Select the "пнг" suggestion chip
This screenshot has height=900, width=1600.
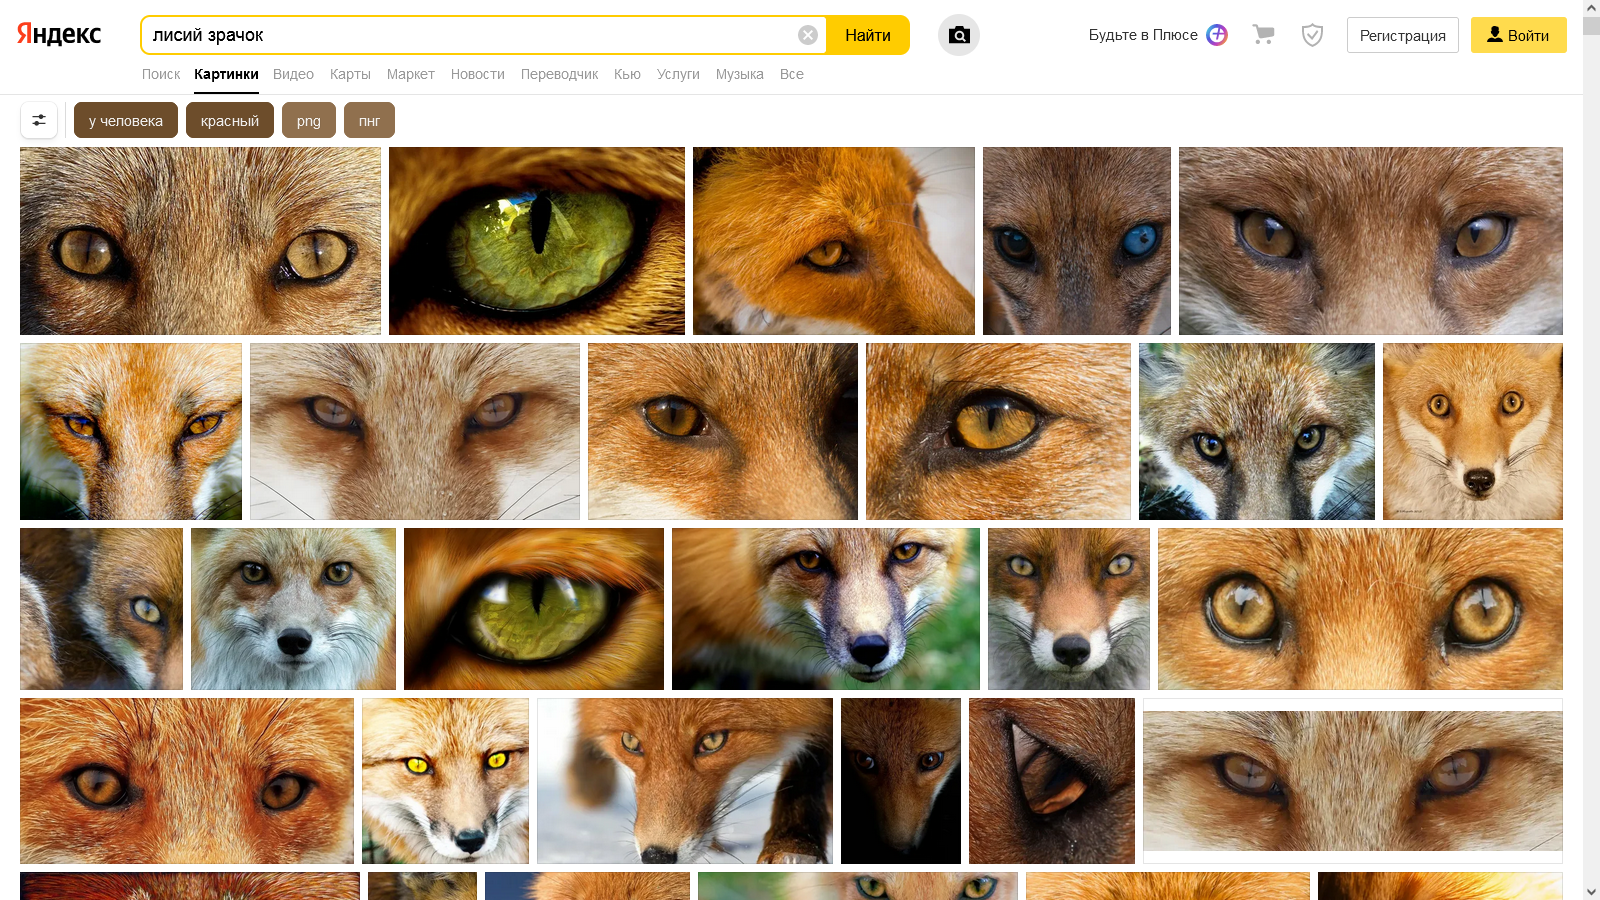click(x=370, y=120)
